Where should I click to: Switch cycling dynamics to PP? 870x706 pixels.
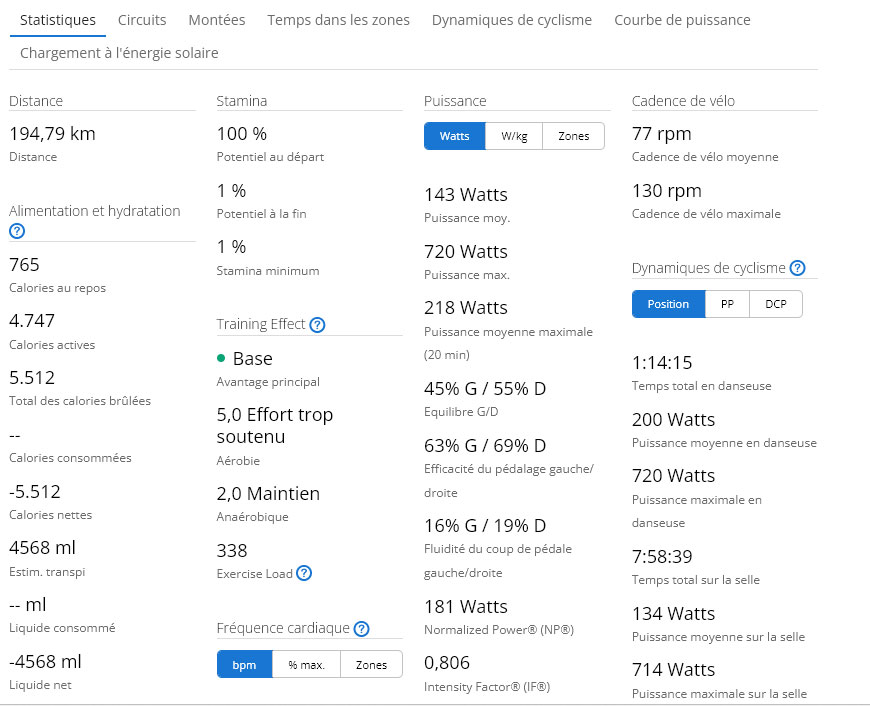727,304
